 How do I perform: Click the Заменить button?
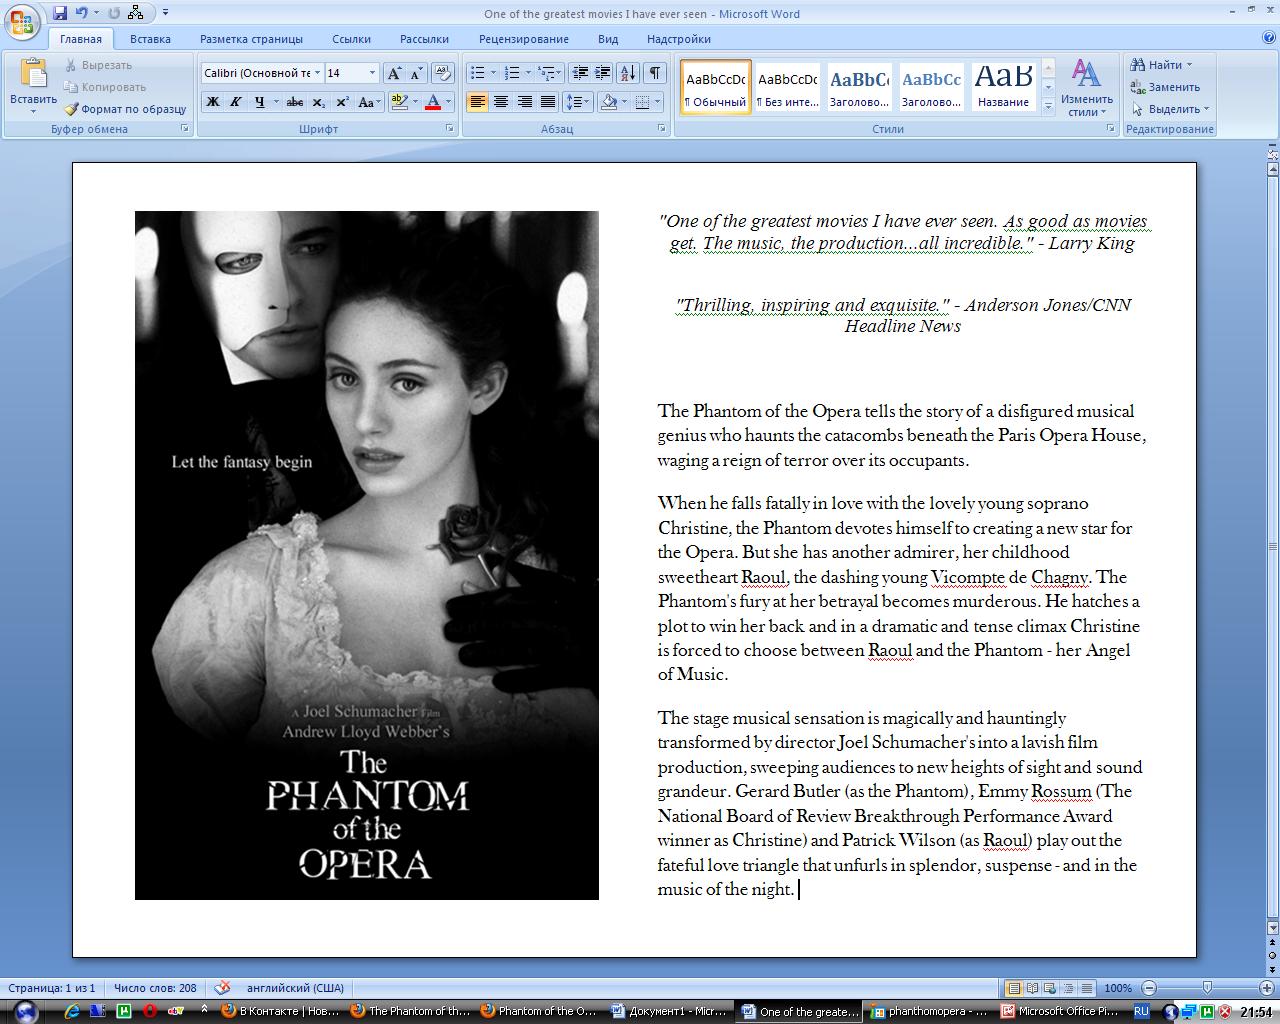point(1165,87)
